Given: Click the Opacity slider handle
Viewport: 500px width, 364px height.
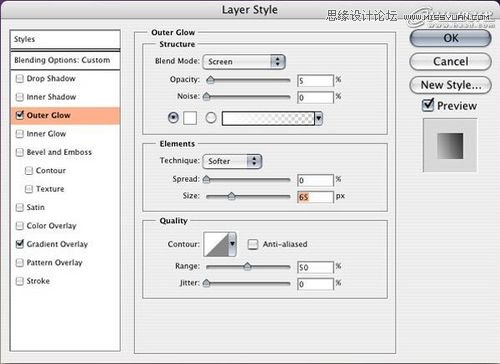Looking at the screenshot, I should coord(210,80).
